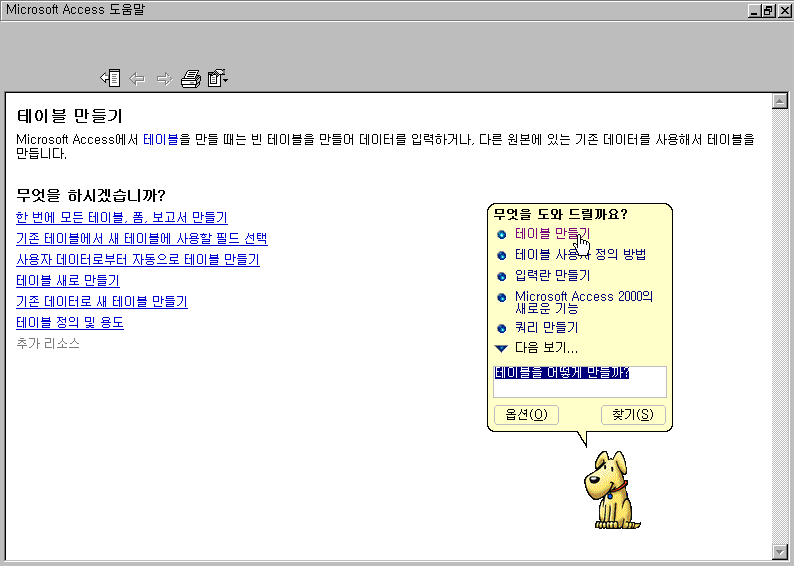This screenshot has width=794, height=566.
Task: Click the assistant question input field
Action: pyautogui.click(x=580, y=382)
